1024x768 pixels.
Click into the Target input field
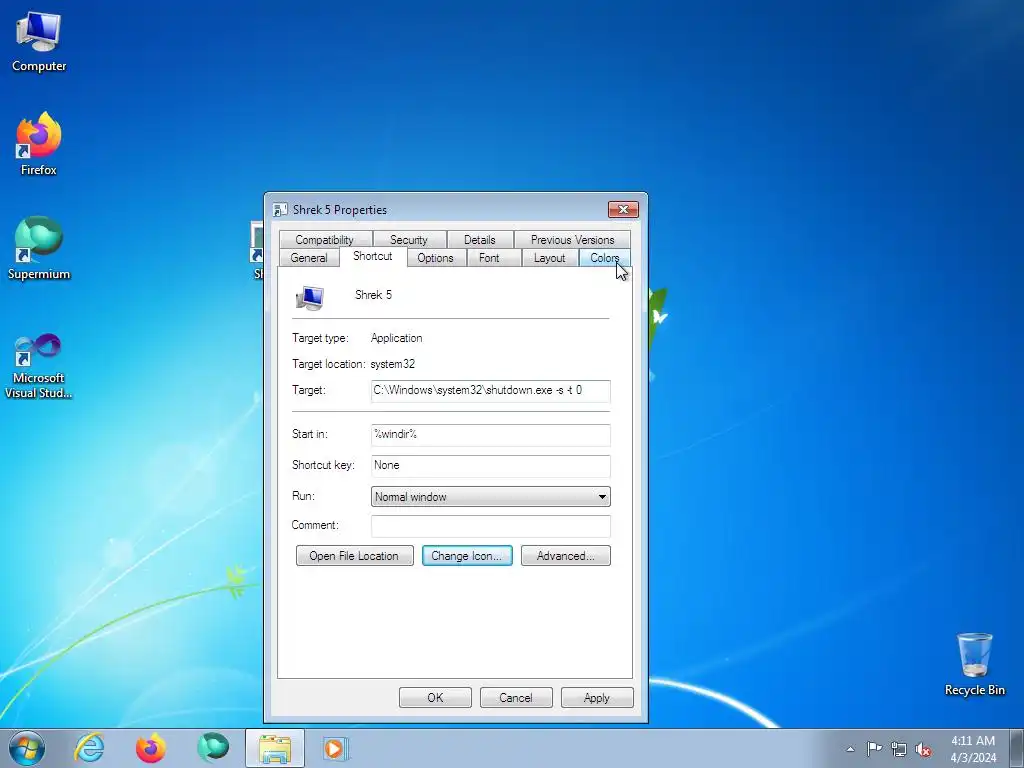[490, 391]
